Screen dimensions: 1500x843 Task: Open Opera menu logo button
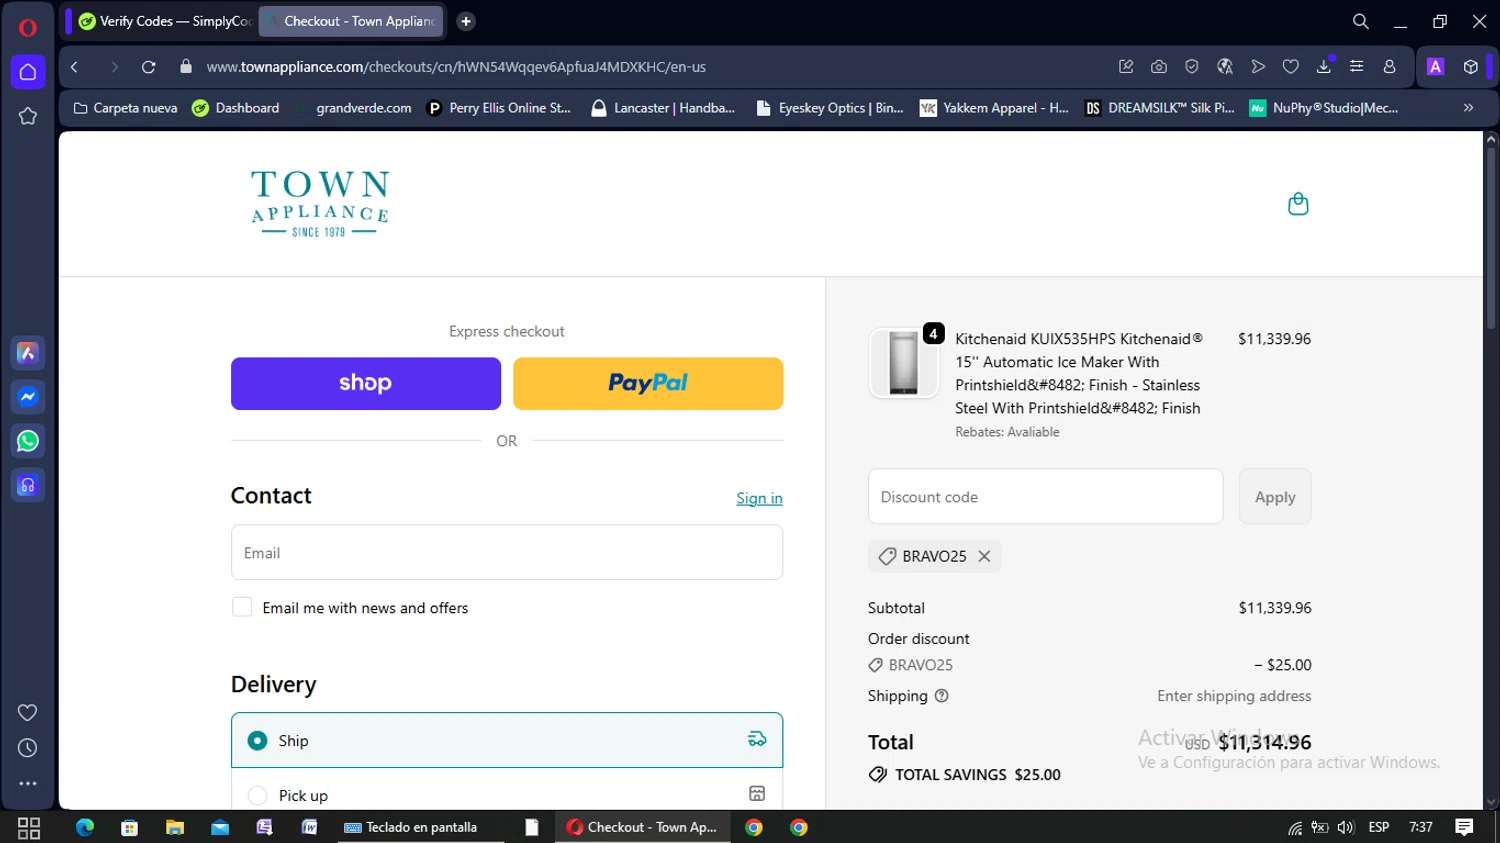click(x=28, y=27)
